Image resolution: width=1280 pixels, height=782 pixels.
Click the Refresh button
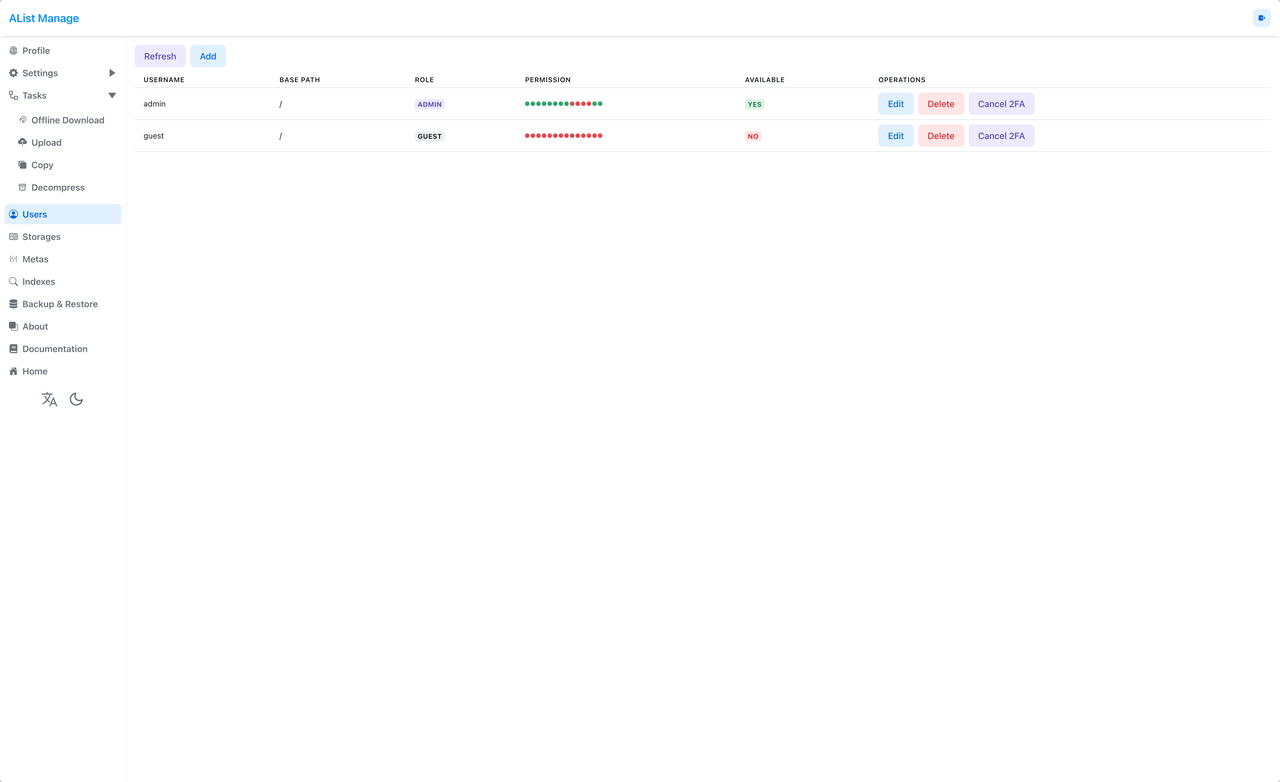pos(159,56)
